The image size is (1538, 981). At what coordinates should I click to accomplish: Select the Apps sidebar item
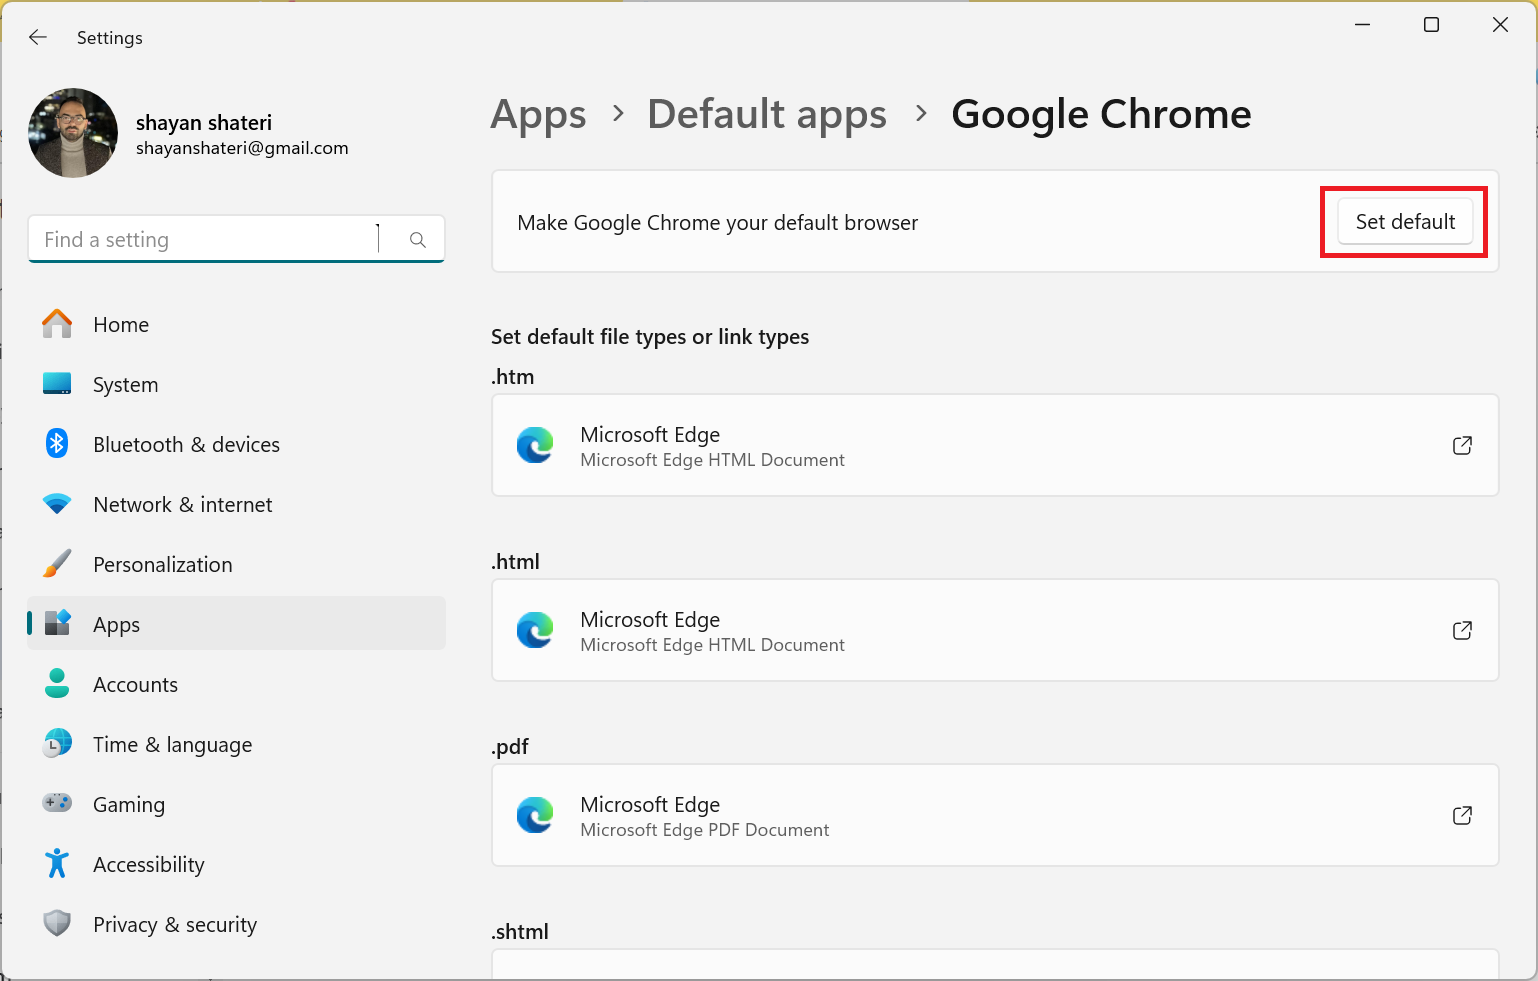(x=236, y=624)
